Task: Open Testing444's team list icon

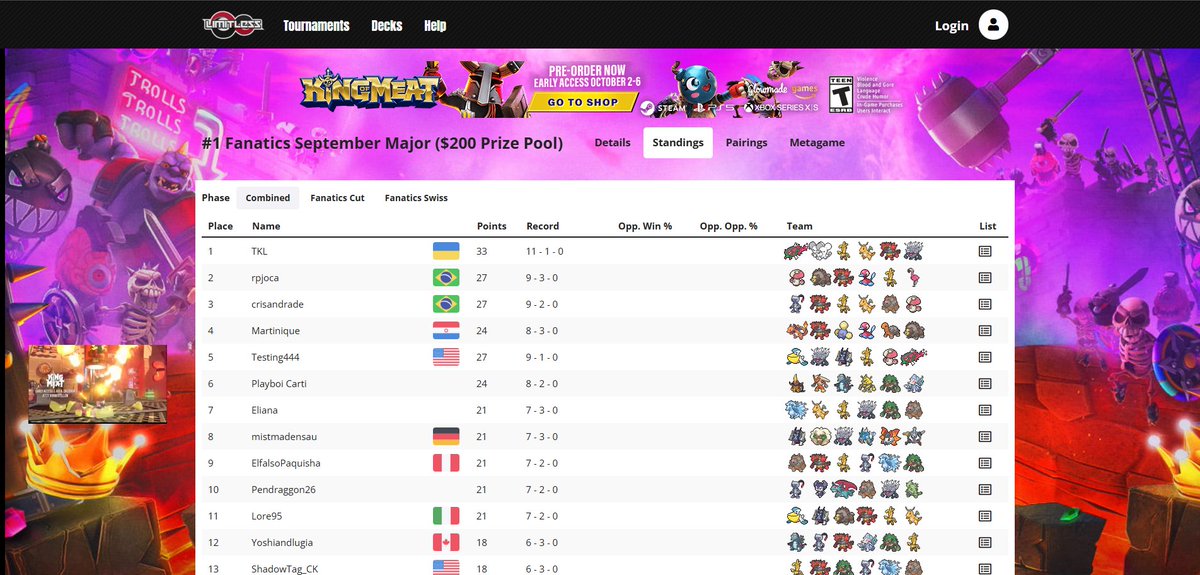Action: [984, 357]
